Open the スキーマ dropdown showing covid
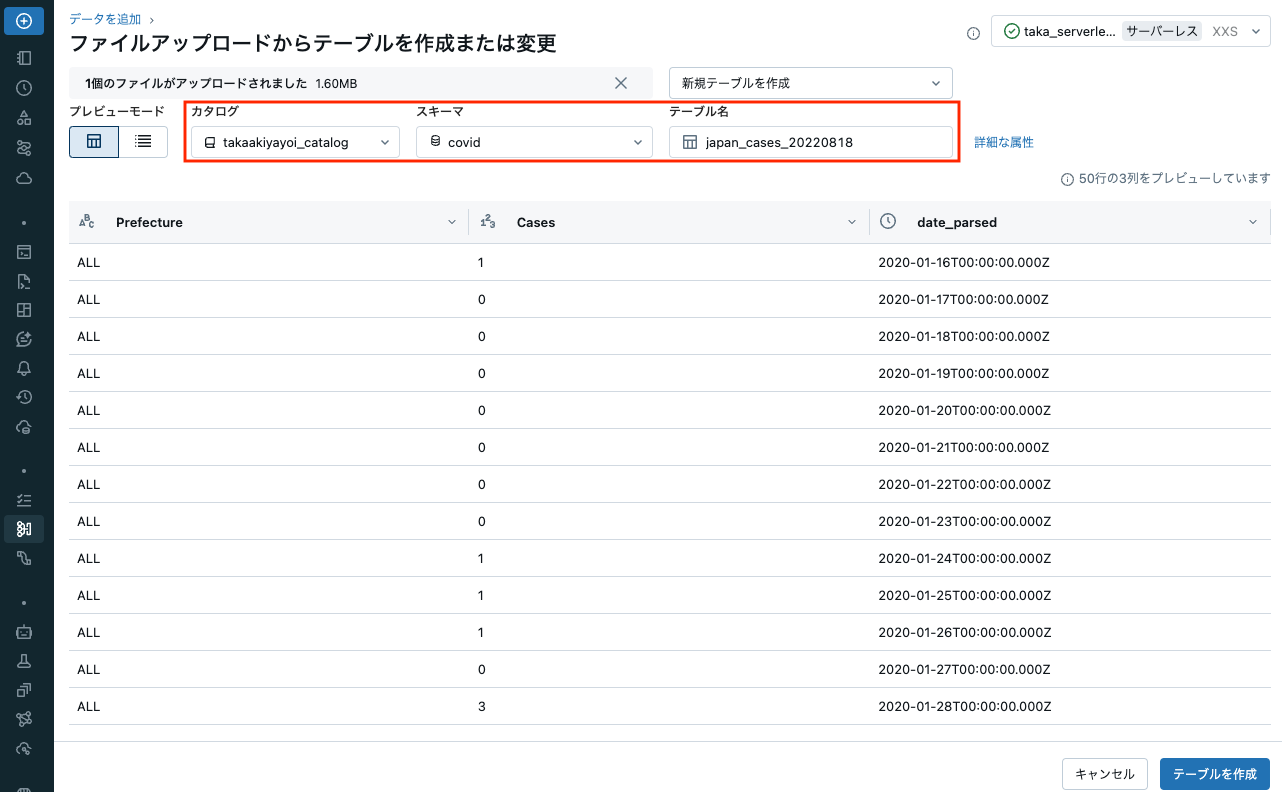The image size is (1282, 792). point(533,142)
